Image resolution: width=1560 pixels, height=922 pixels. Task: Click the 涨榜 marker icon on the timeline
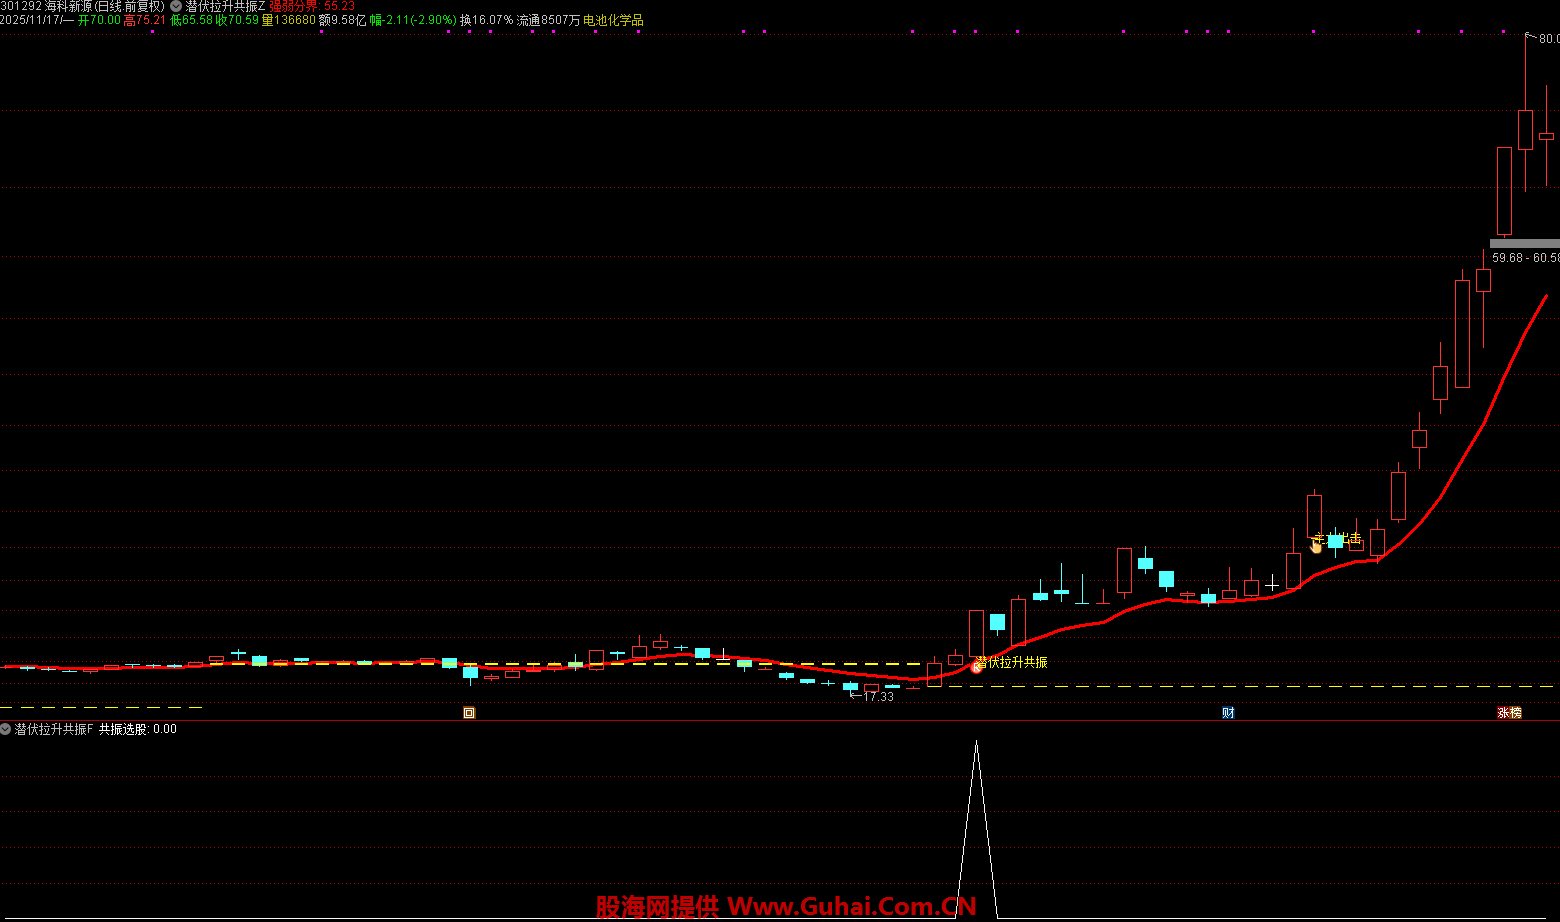point(1509,713)
